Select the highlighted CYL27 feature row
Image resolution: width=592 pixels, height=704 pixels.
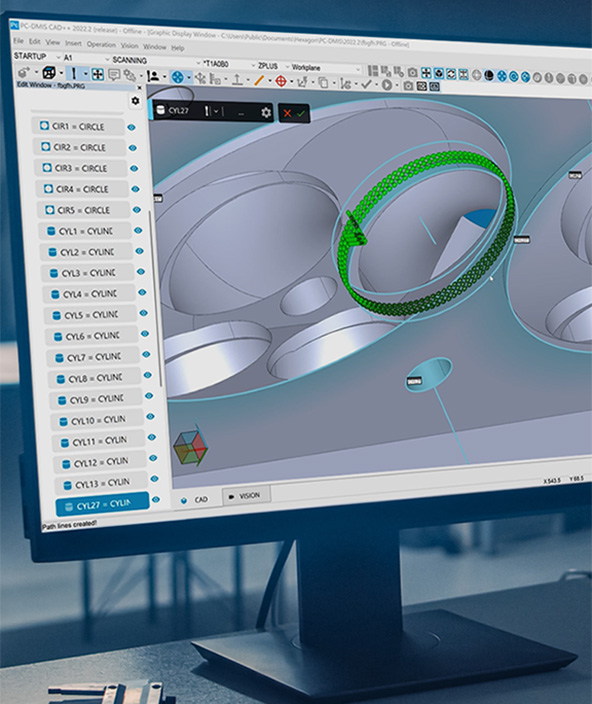[102, 505]
